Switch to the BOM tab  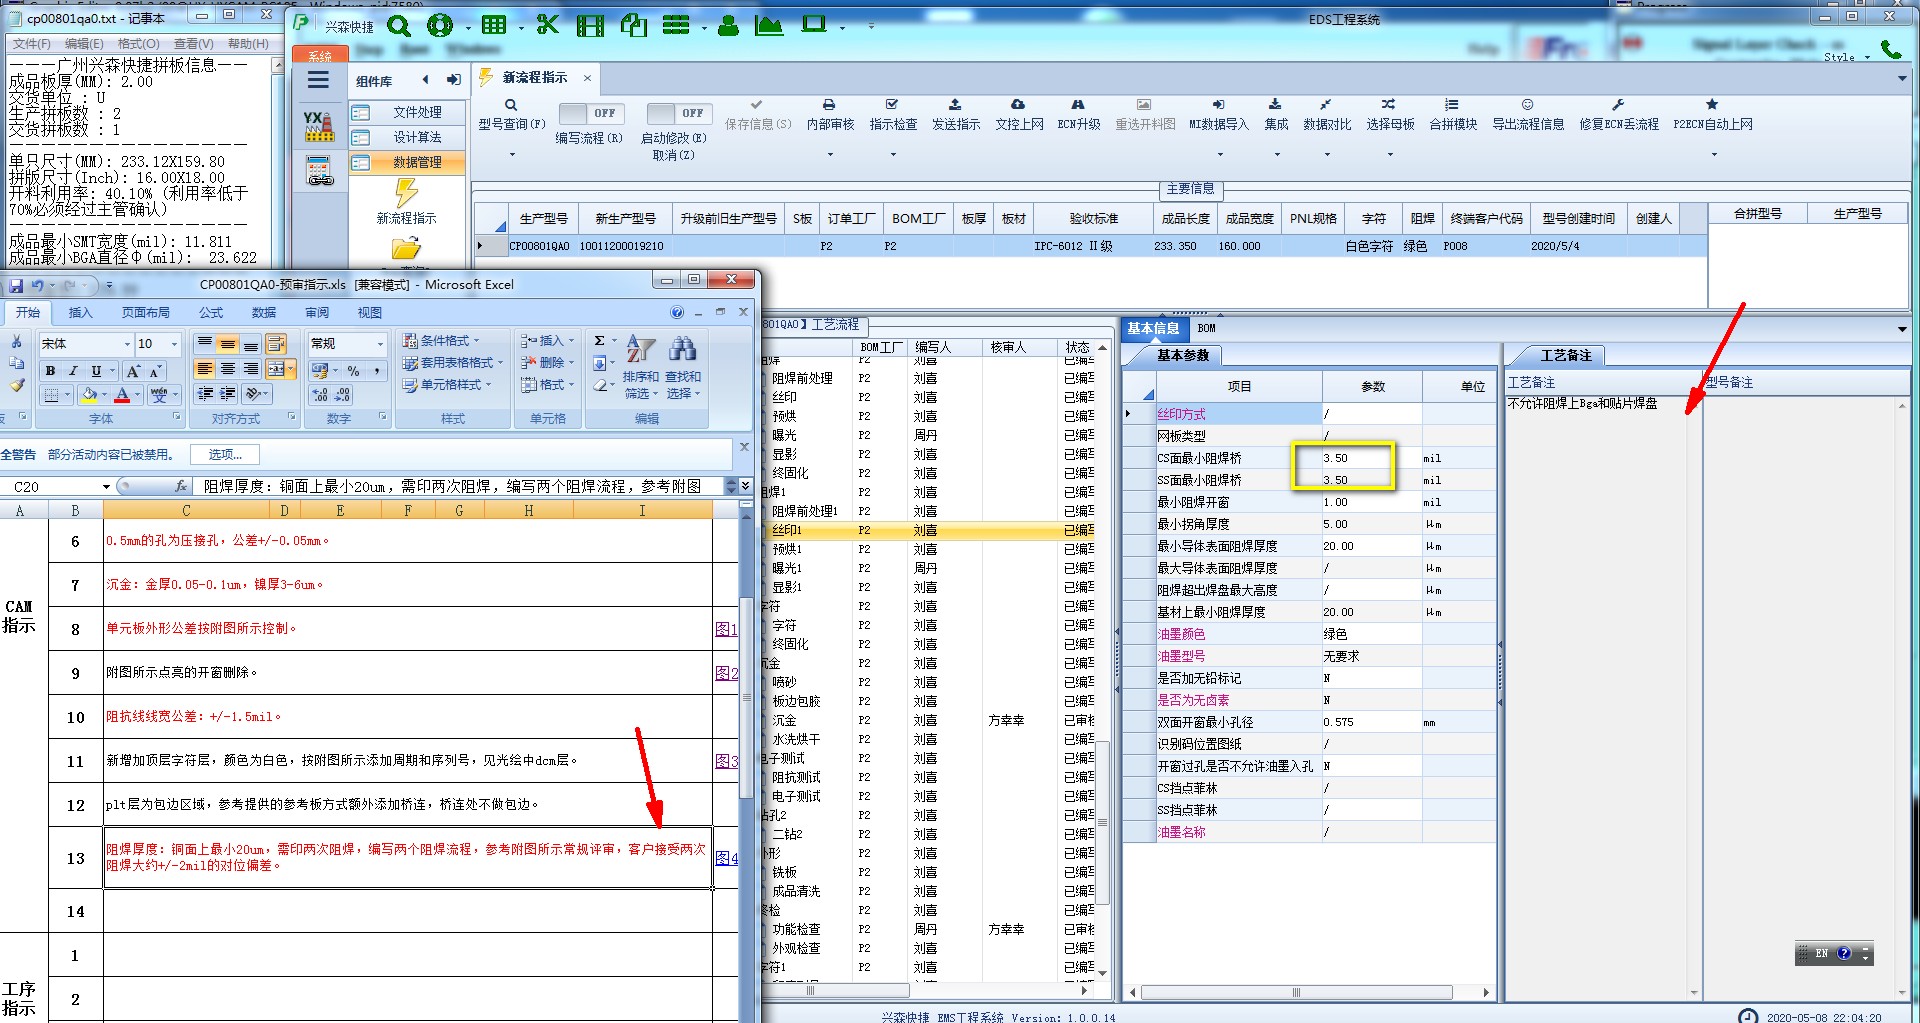[1207, 328]
